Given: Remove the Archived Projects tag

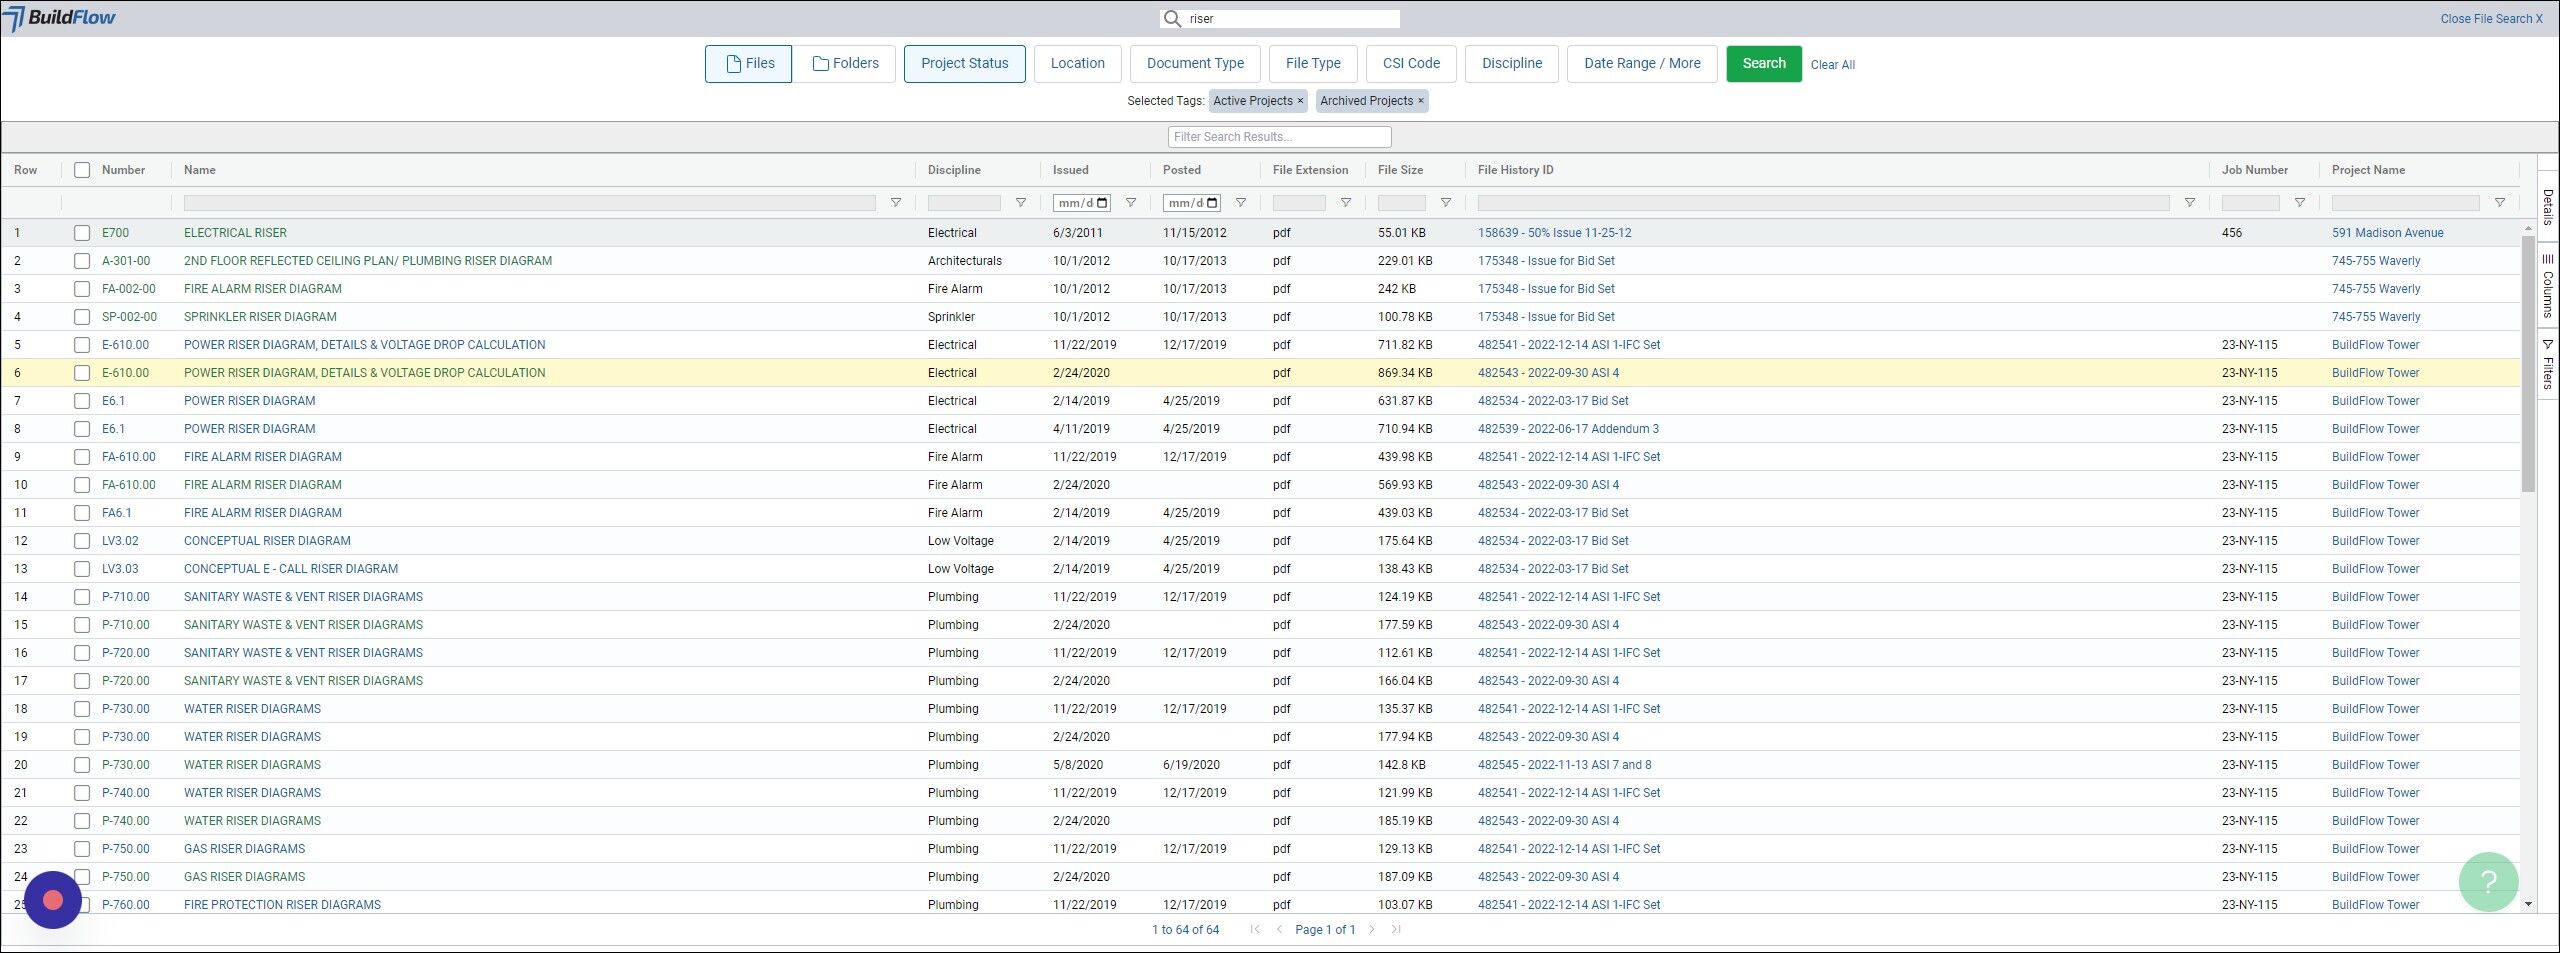Looking at the screenshot, I should tap(1420, 101).
